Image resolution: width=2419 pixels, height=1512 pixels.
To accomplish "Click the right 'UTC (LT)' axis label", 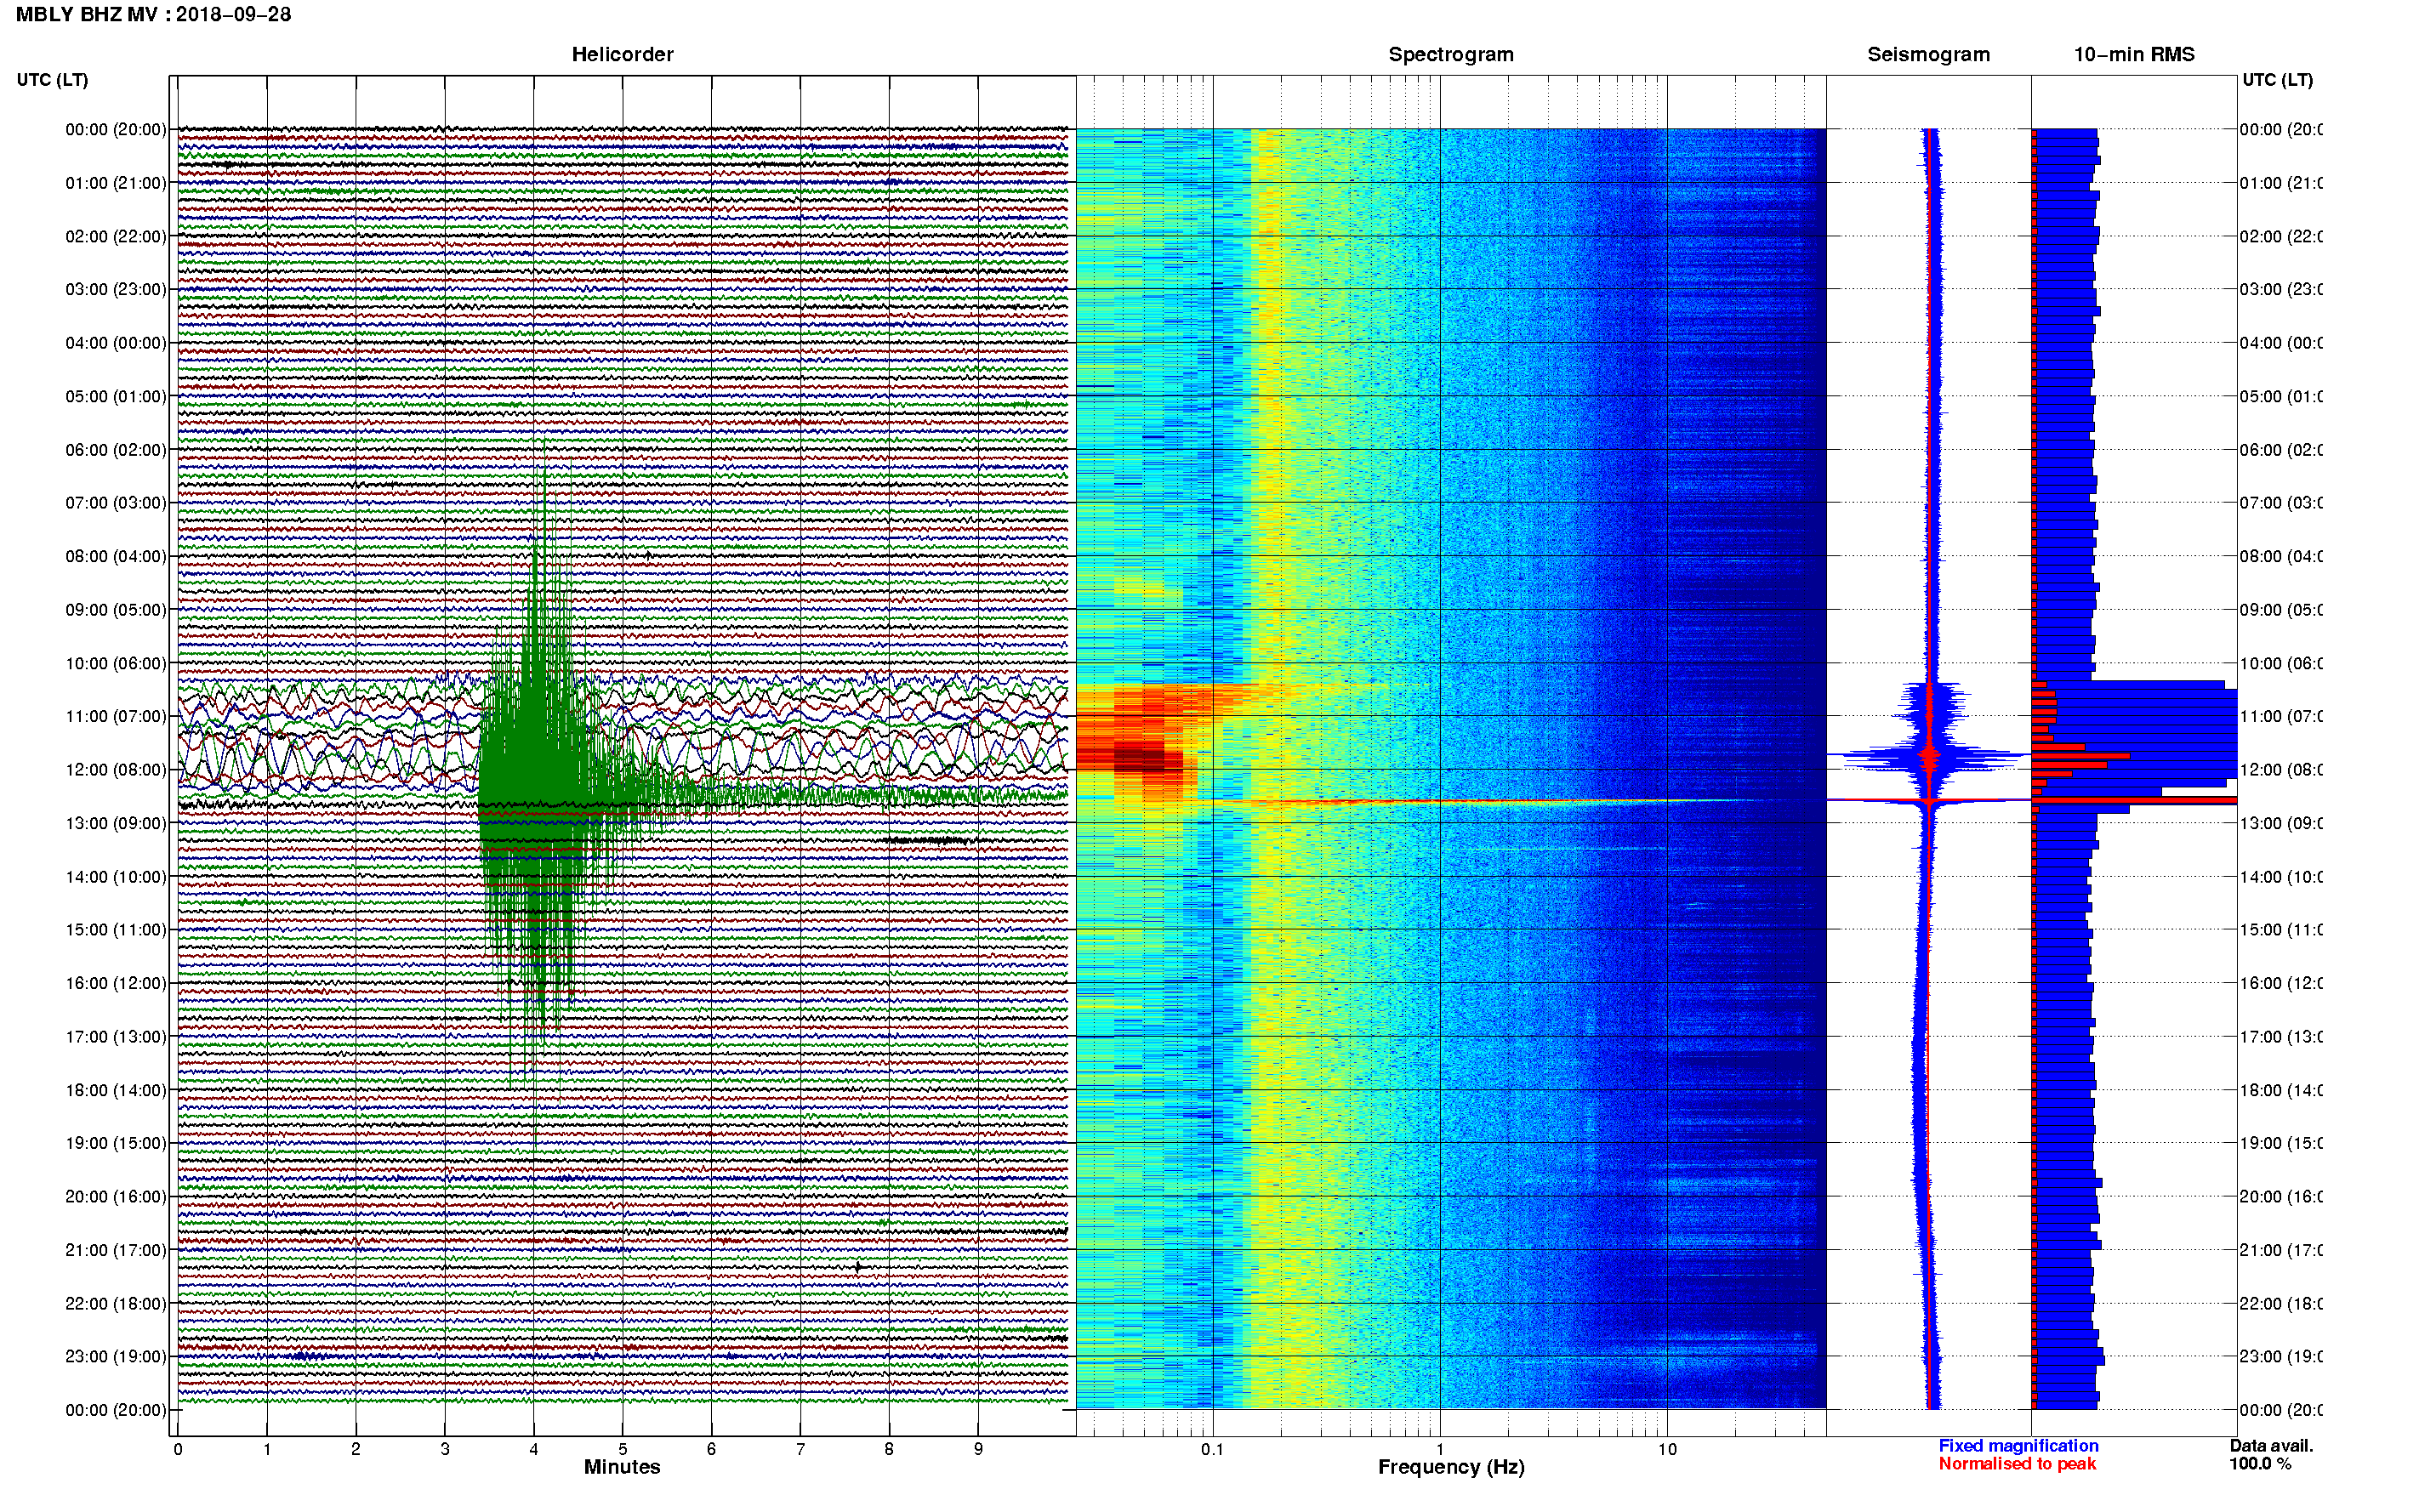I will click(2277, 79).
